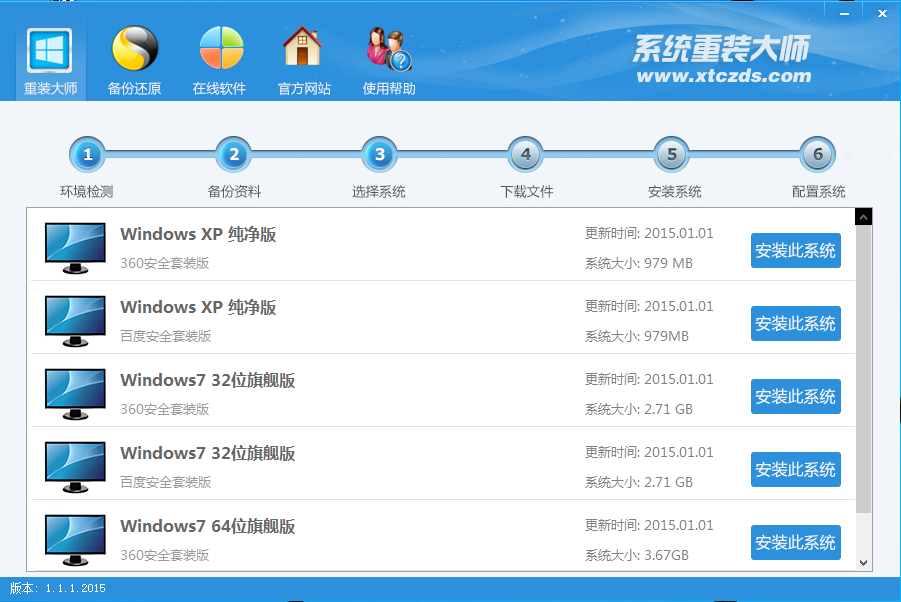
Task: Select the Windows7 64位旗舰版 title
Action: (x=207, y=526)
